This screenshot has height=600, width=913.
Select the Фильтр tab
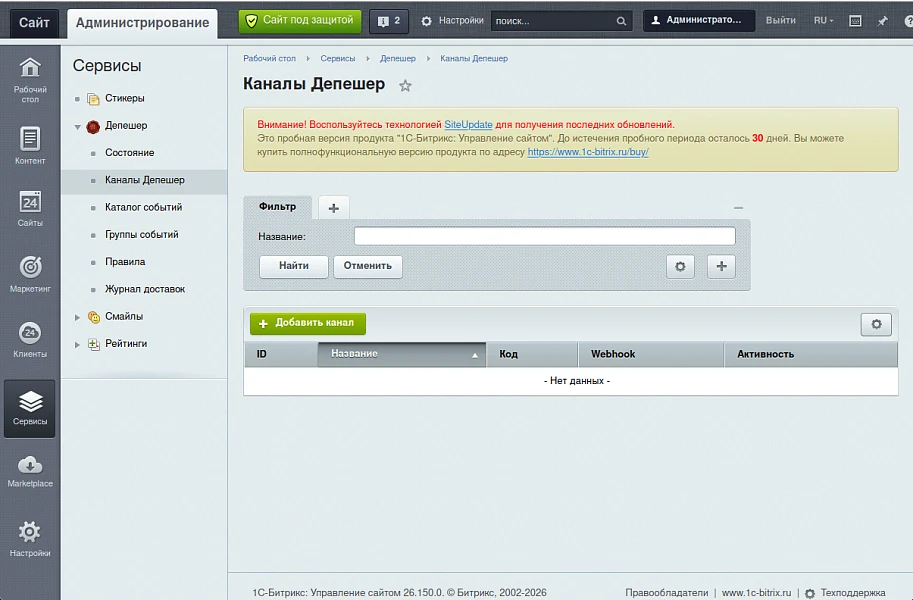click(x=277, y=207)
